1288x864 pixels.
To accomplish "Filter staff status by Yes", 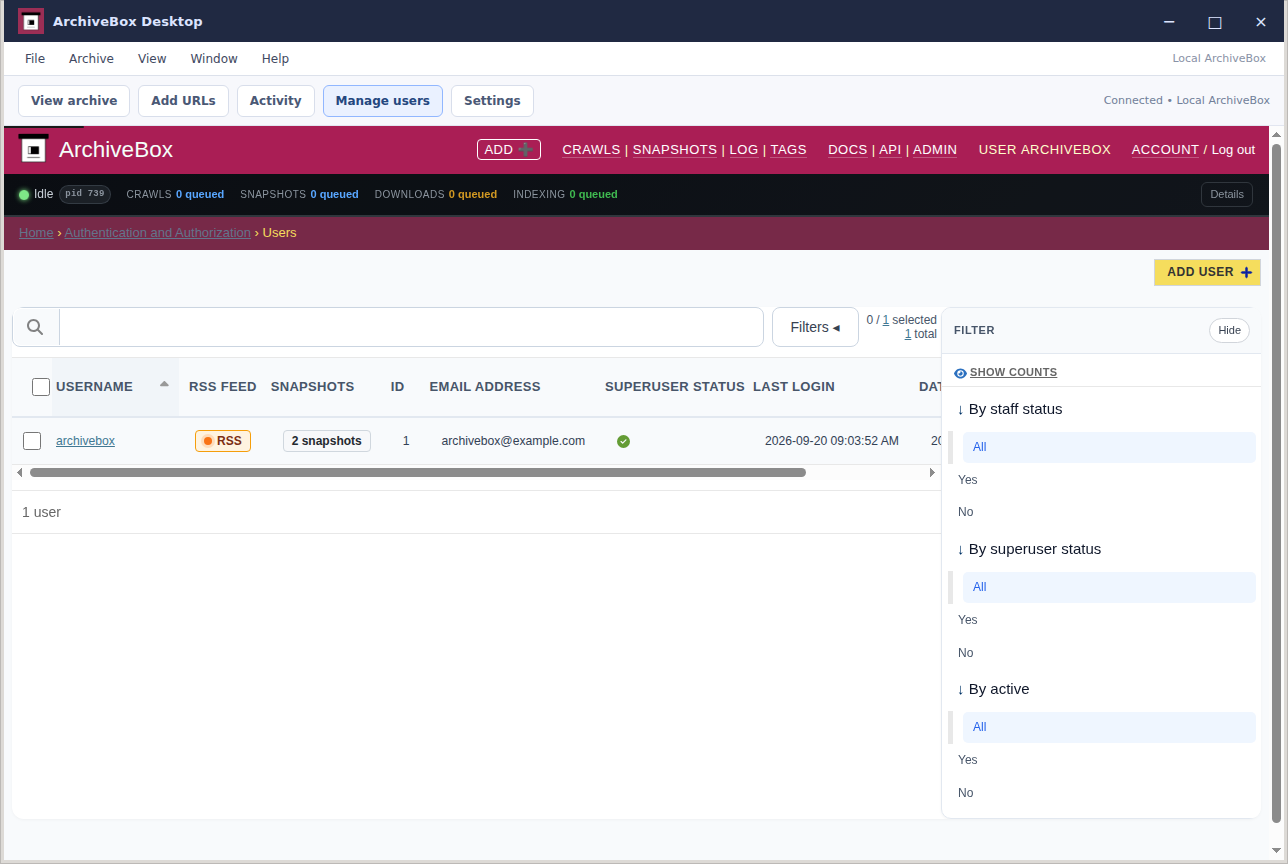I will (x=967, y=480).
